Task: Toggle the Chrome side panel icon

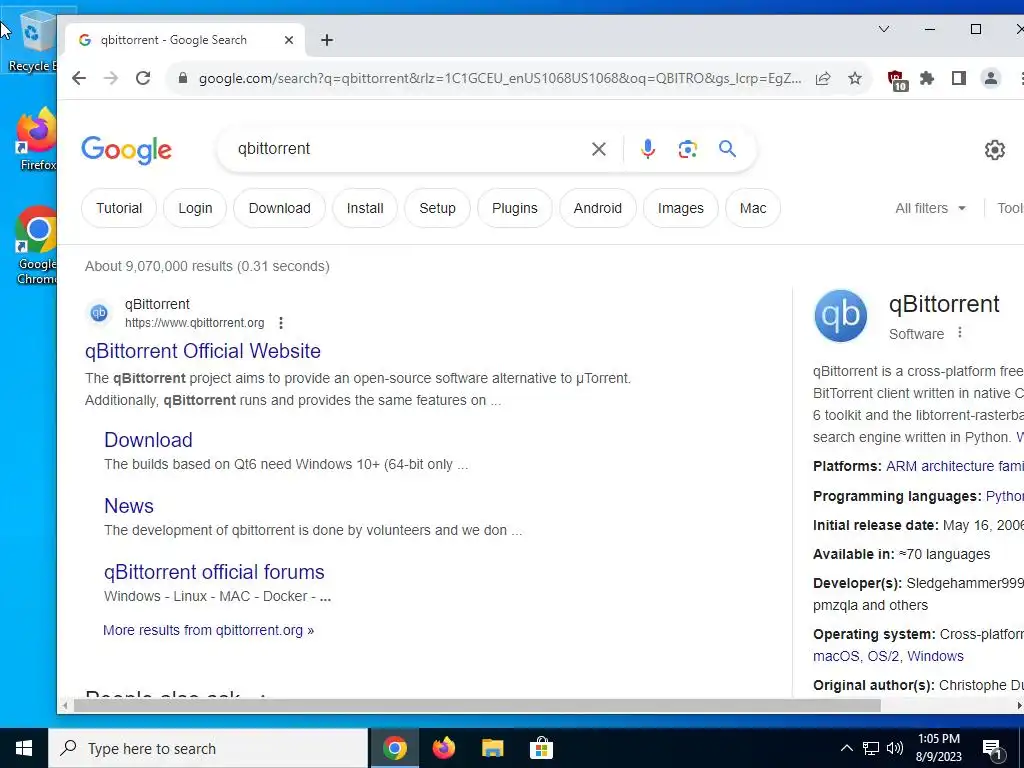Action: 959,78
